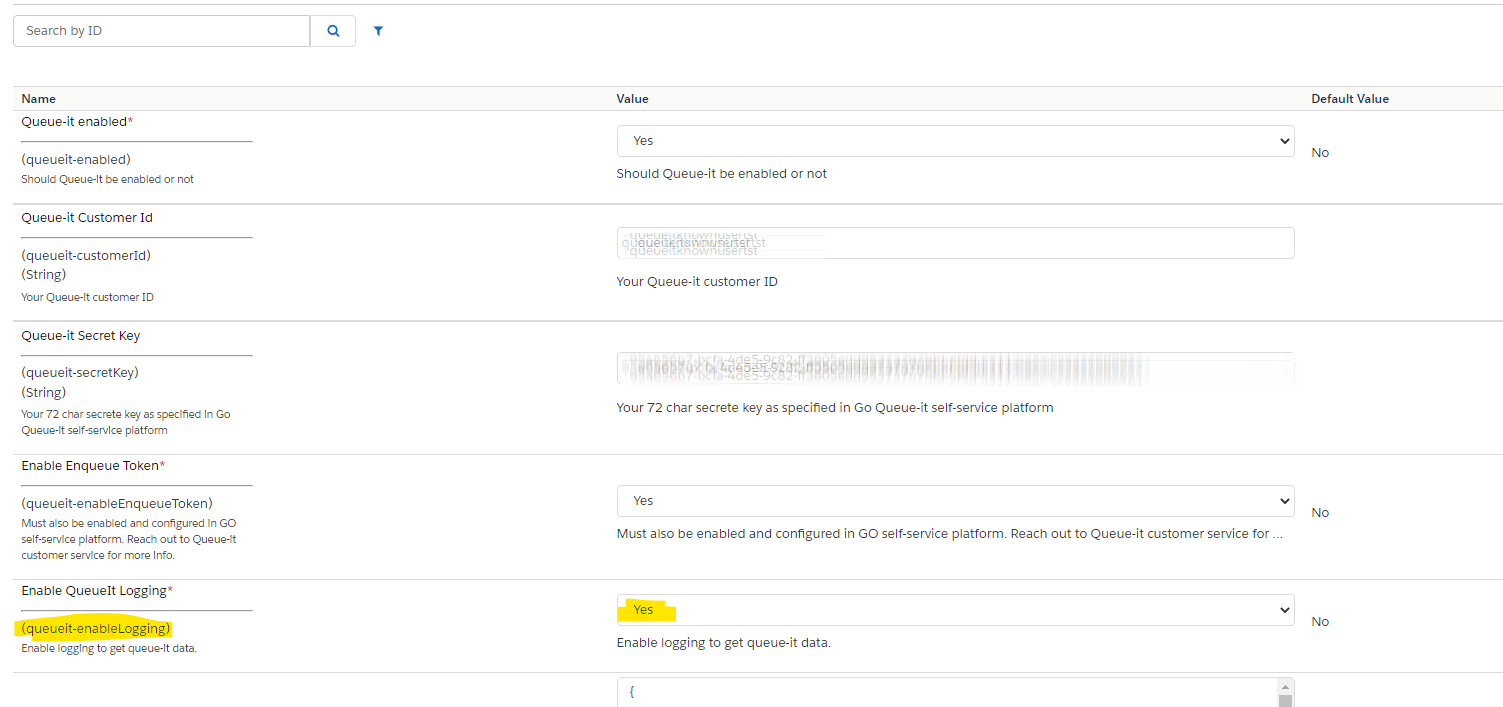Image resolution: width=1503 pixels, height=707 pixels.
Task: Click the Name column header
Action: (x=39, y=99)
